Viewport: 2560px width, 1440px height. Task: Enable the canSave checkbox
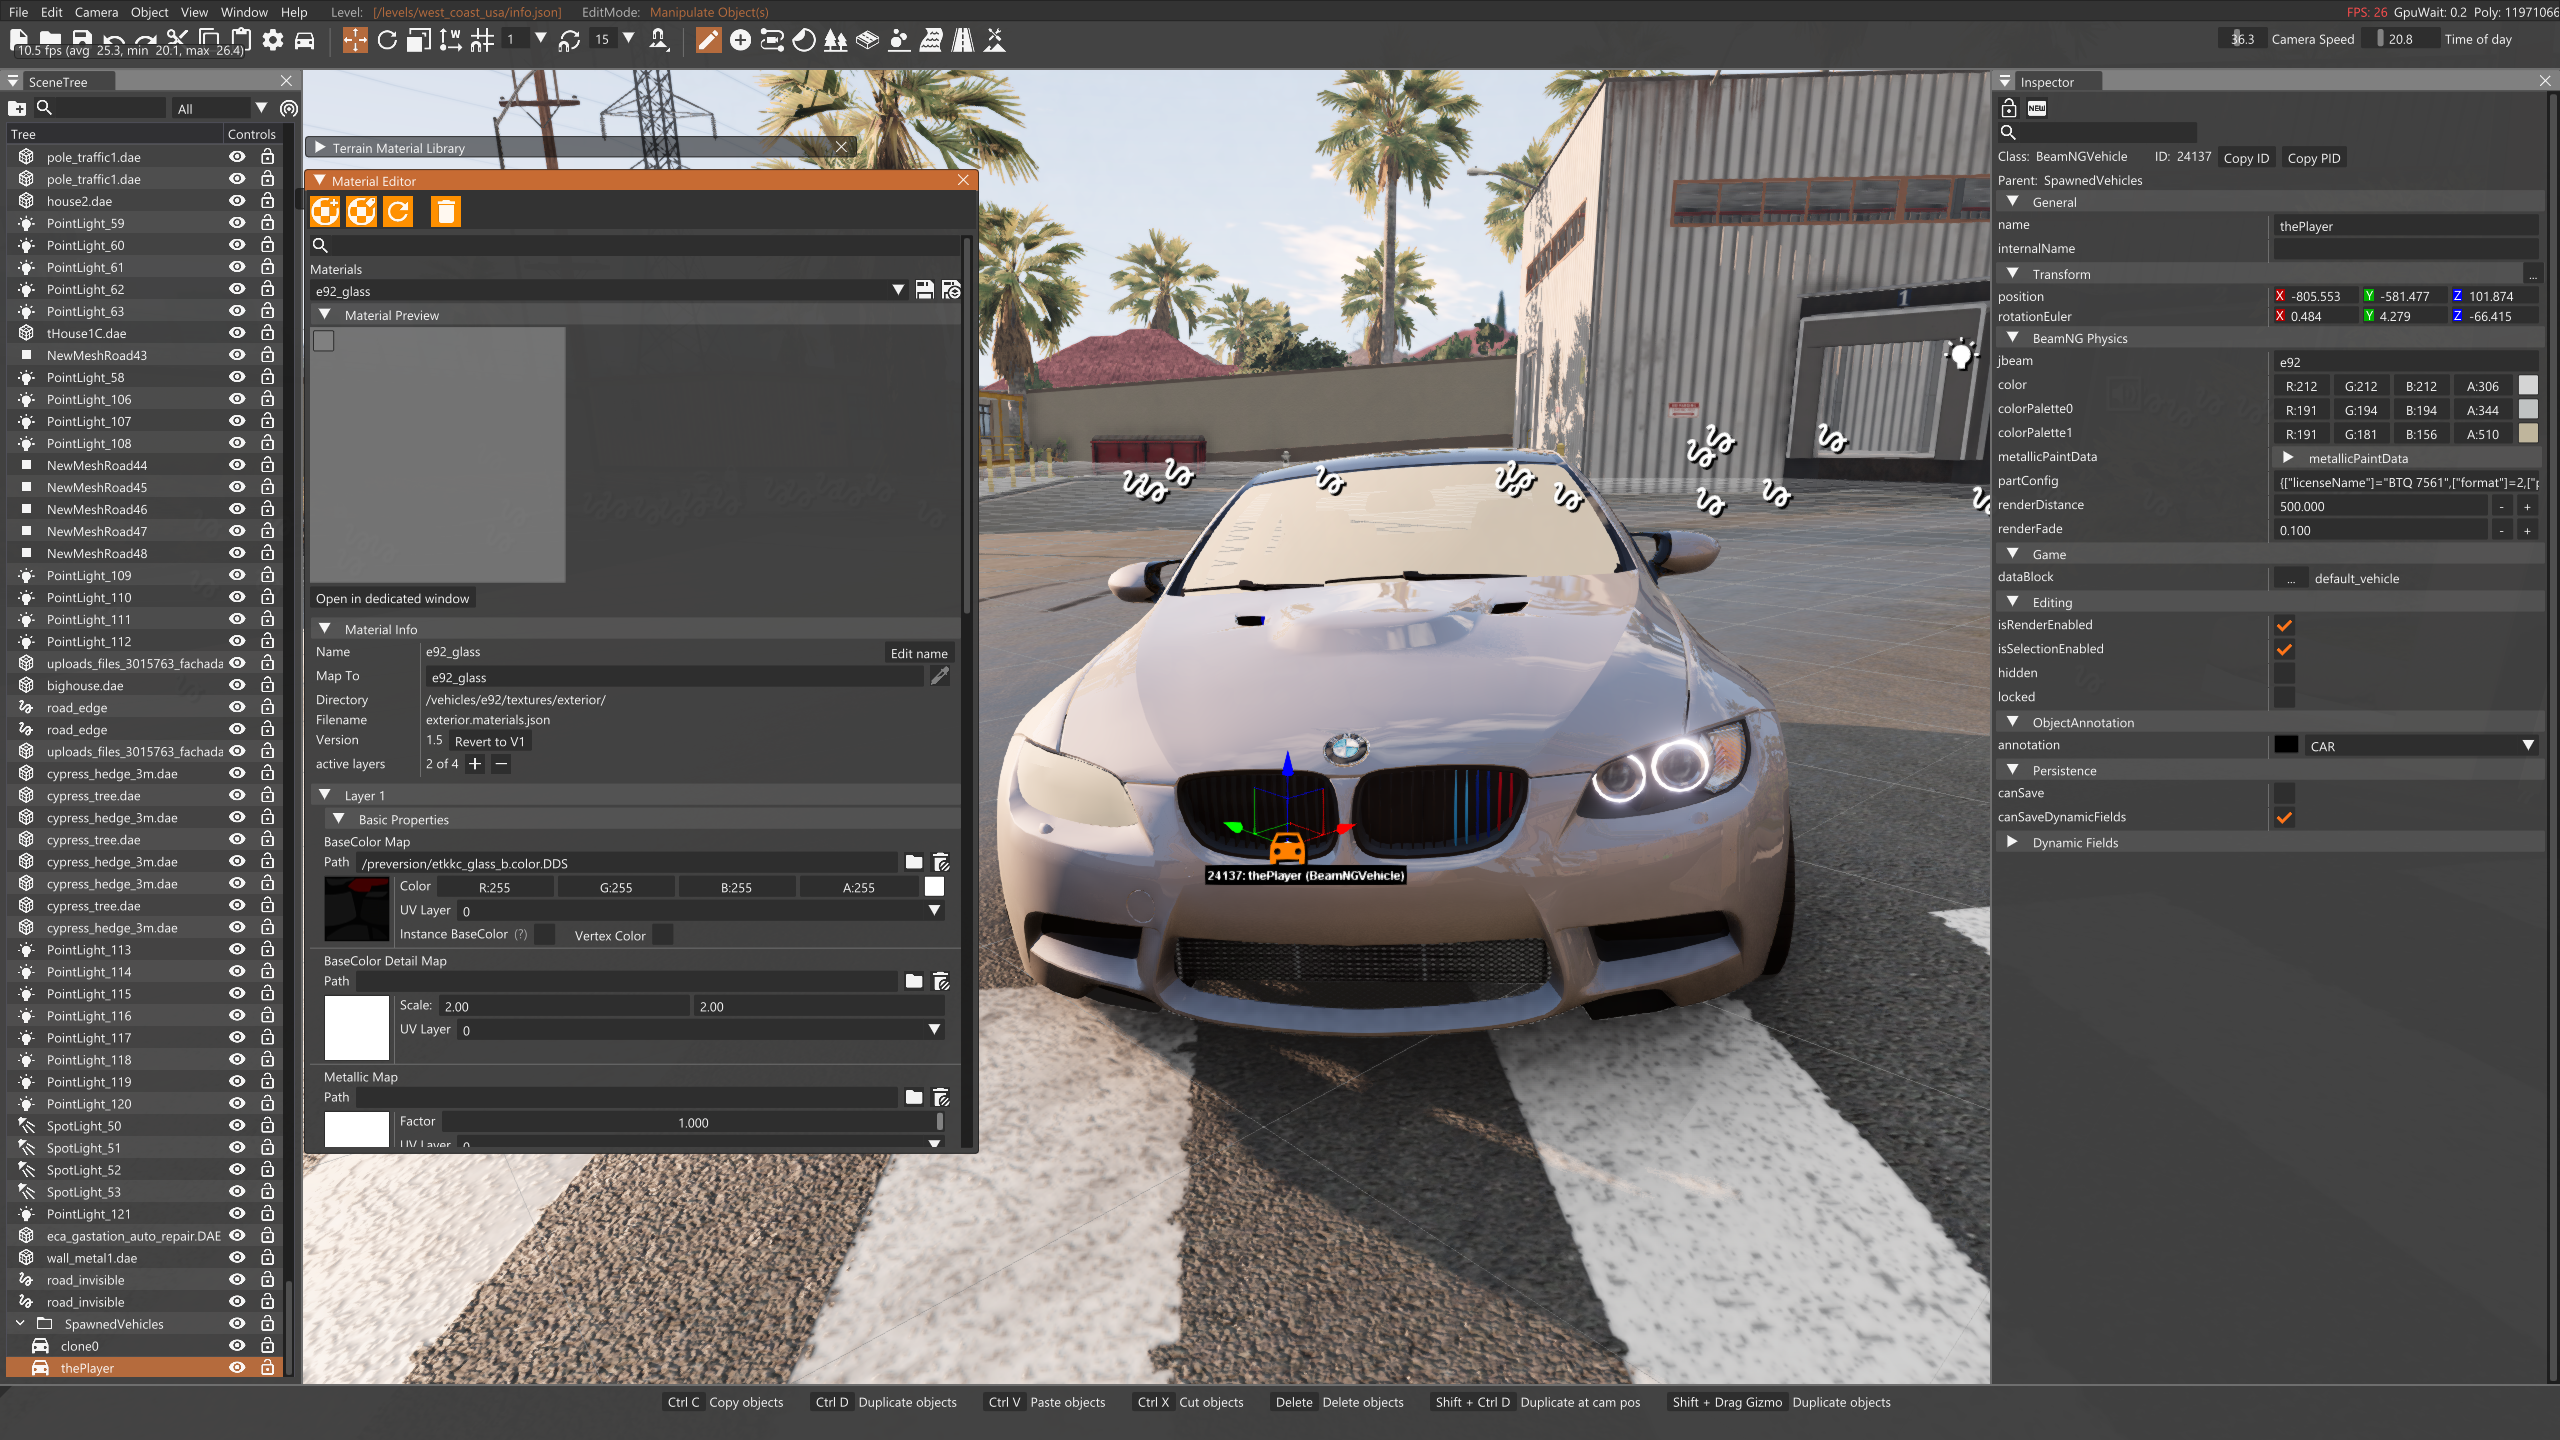(2284, 793)
